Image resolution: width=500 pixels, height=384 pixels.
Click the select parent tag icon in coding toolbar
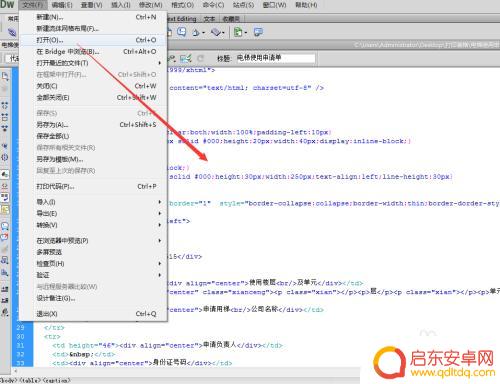5,146
